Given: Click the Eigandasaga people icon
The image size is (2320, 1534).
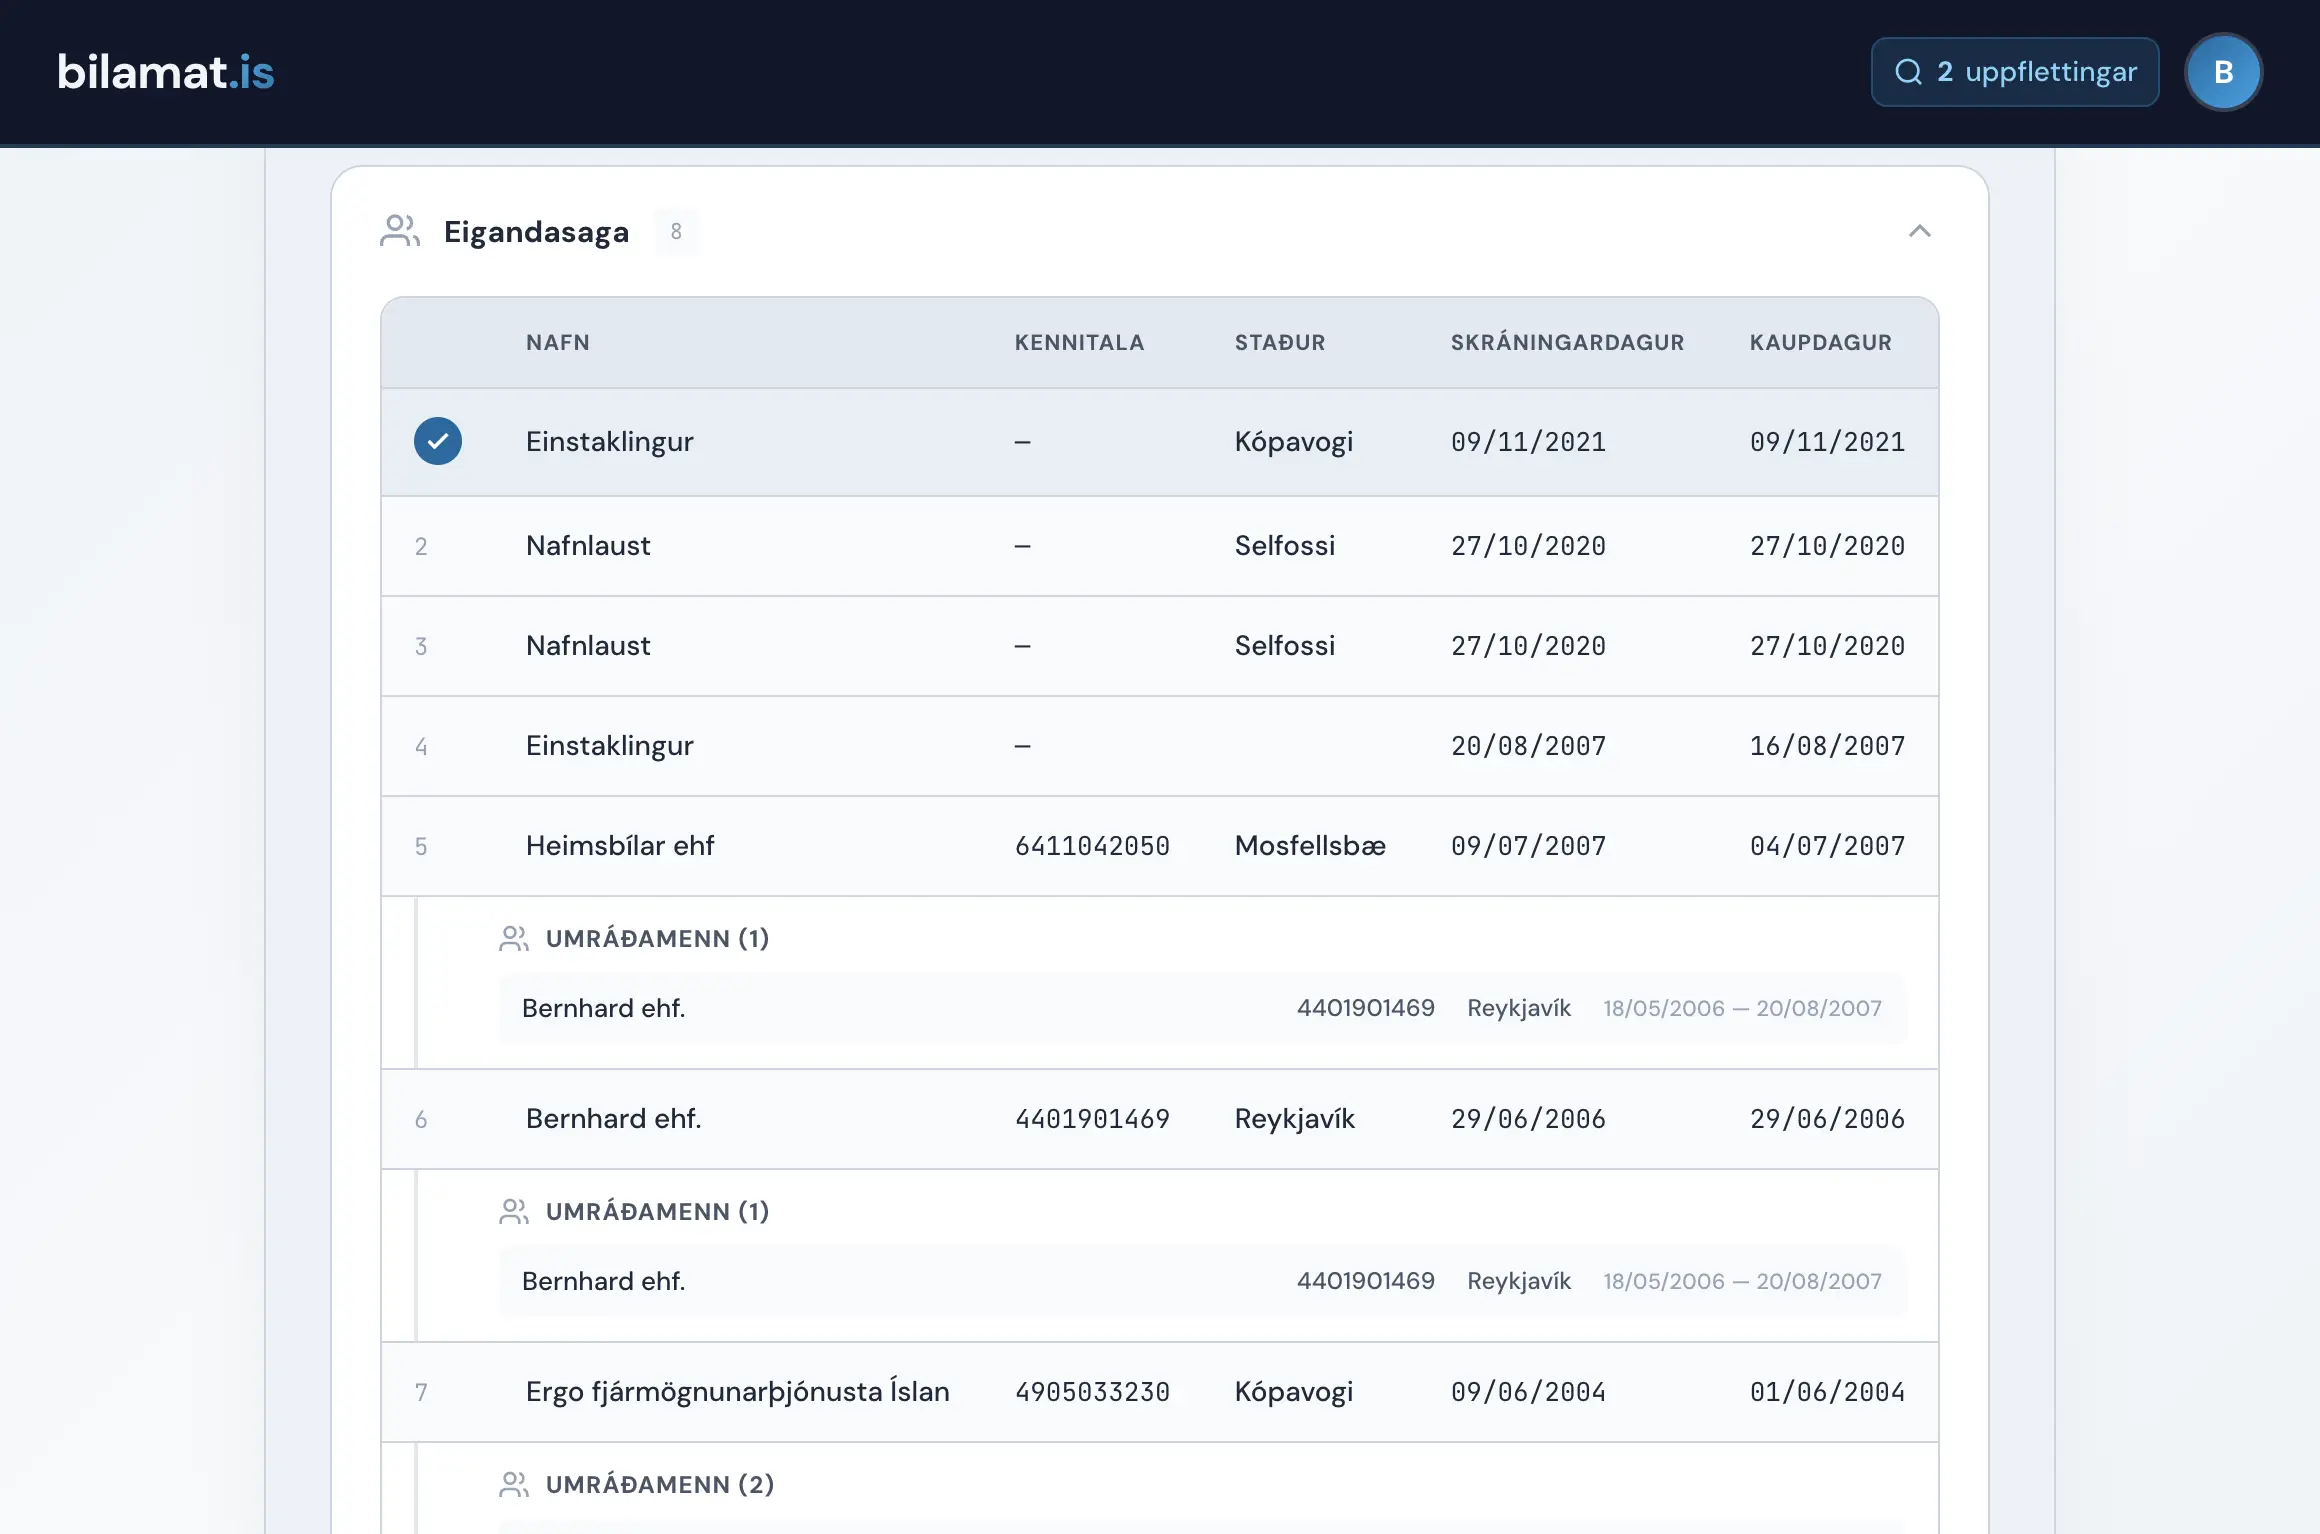Looking at the screenshot, I should tap(400, 231).
